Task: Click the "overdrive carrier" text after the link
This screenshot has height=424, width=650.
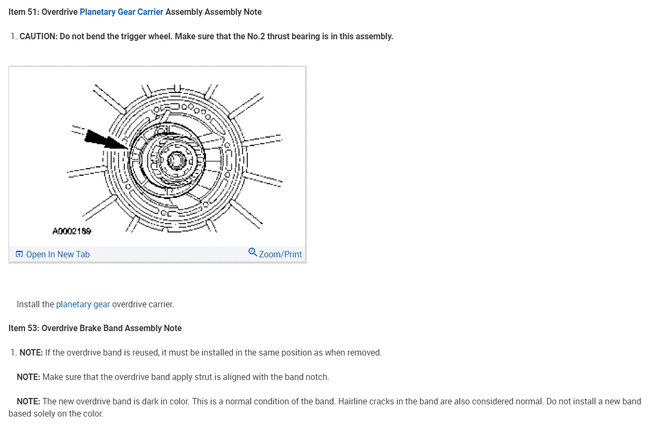Action: click(144, 304)
